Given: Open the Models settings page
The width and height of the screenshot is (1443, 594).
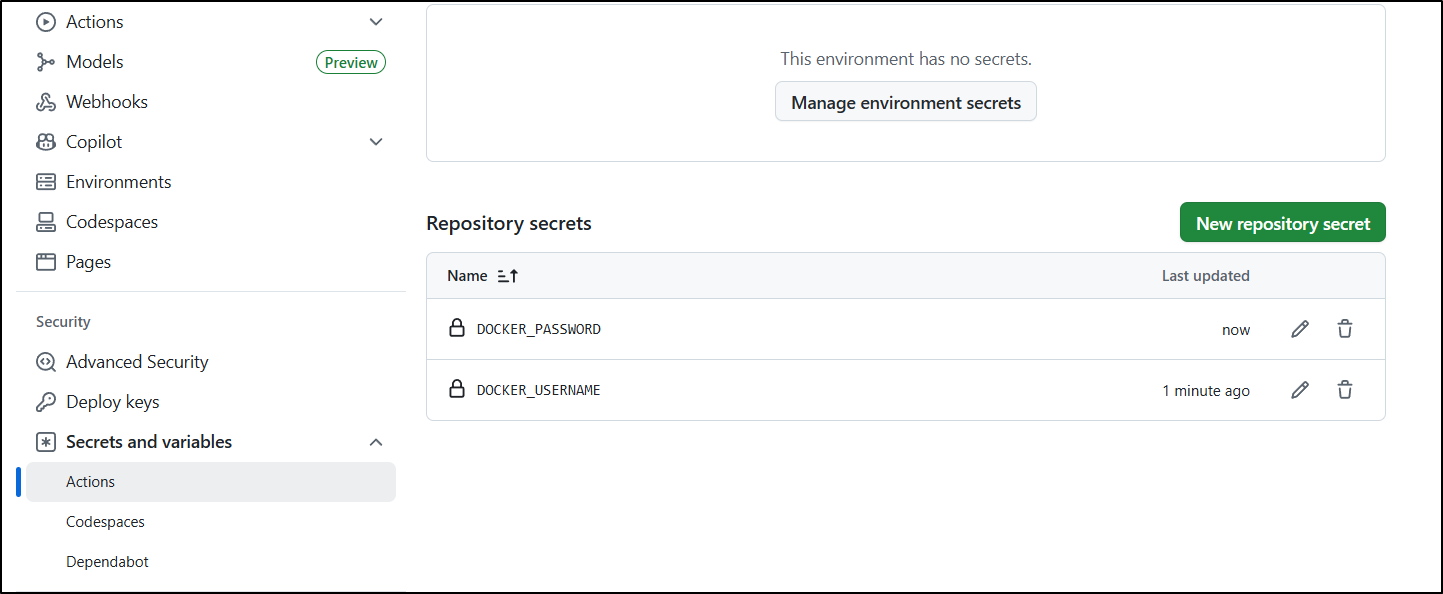Looking at the screenshot, I should [95, 62].
